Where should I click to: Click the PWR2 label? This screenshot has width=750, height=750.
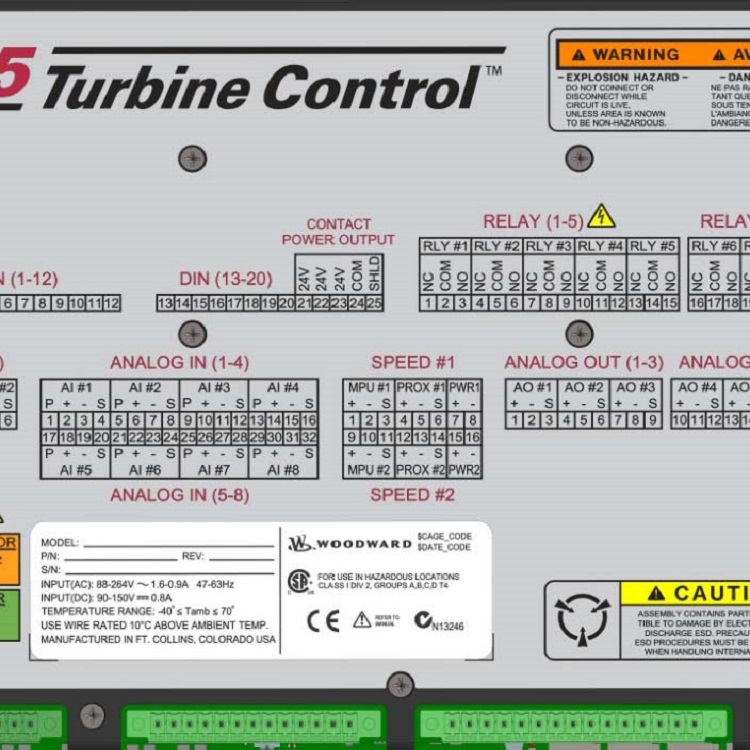pyautogui.click(x=464, y=470)
